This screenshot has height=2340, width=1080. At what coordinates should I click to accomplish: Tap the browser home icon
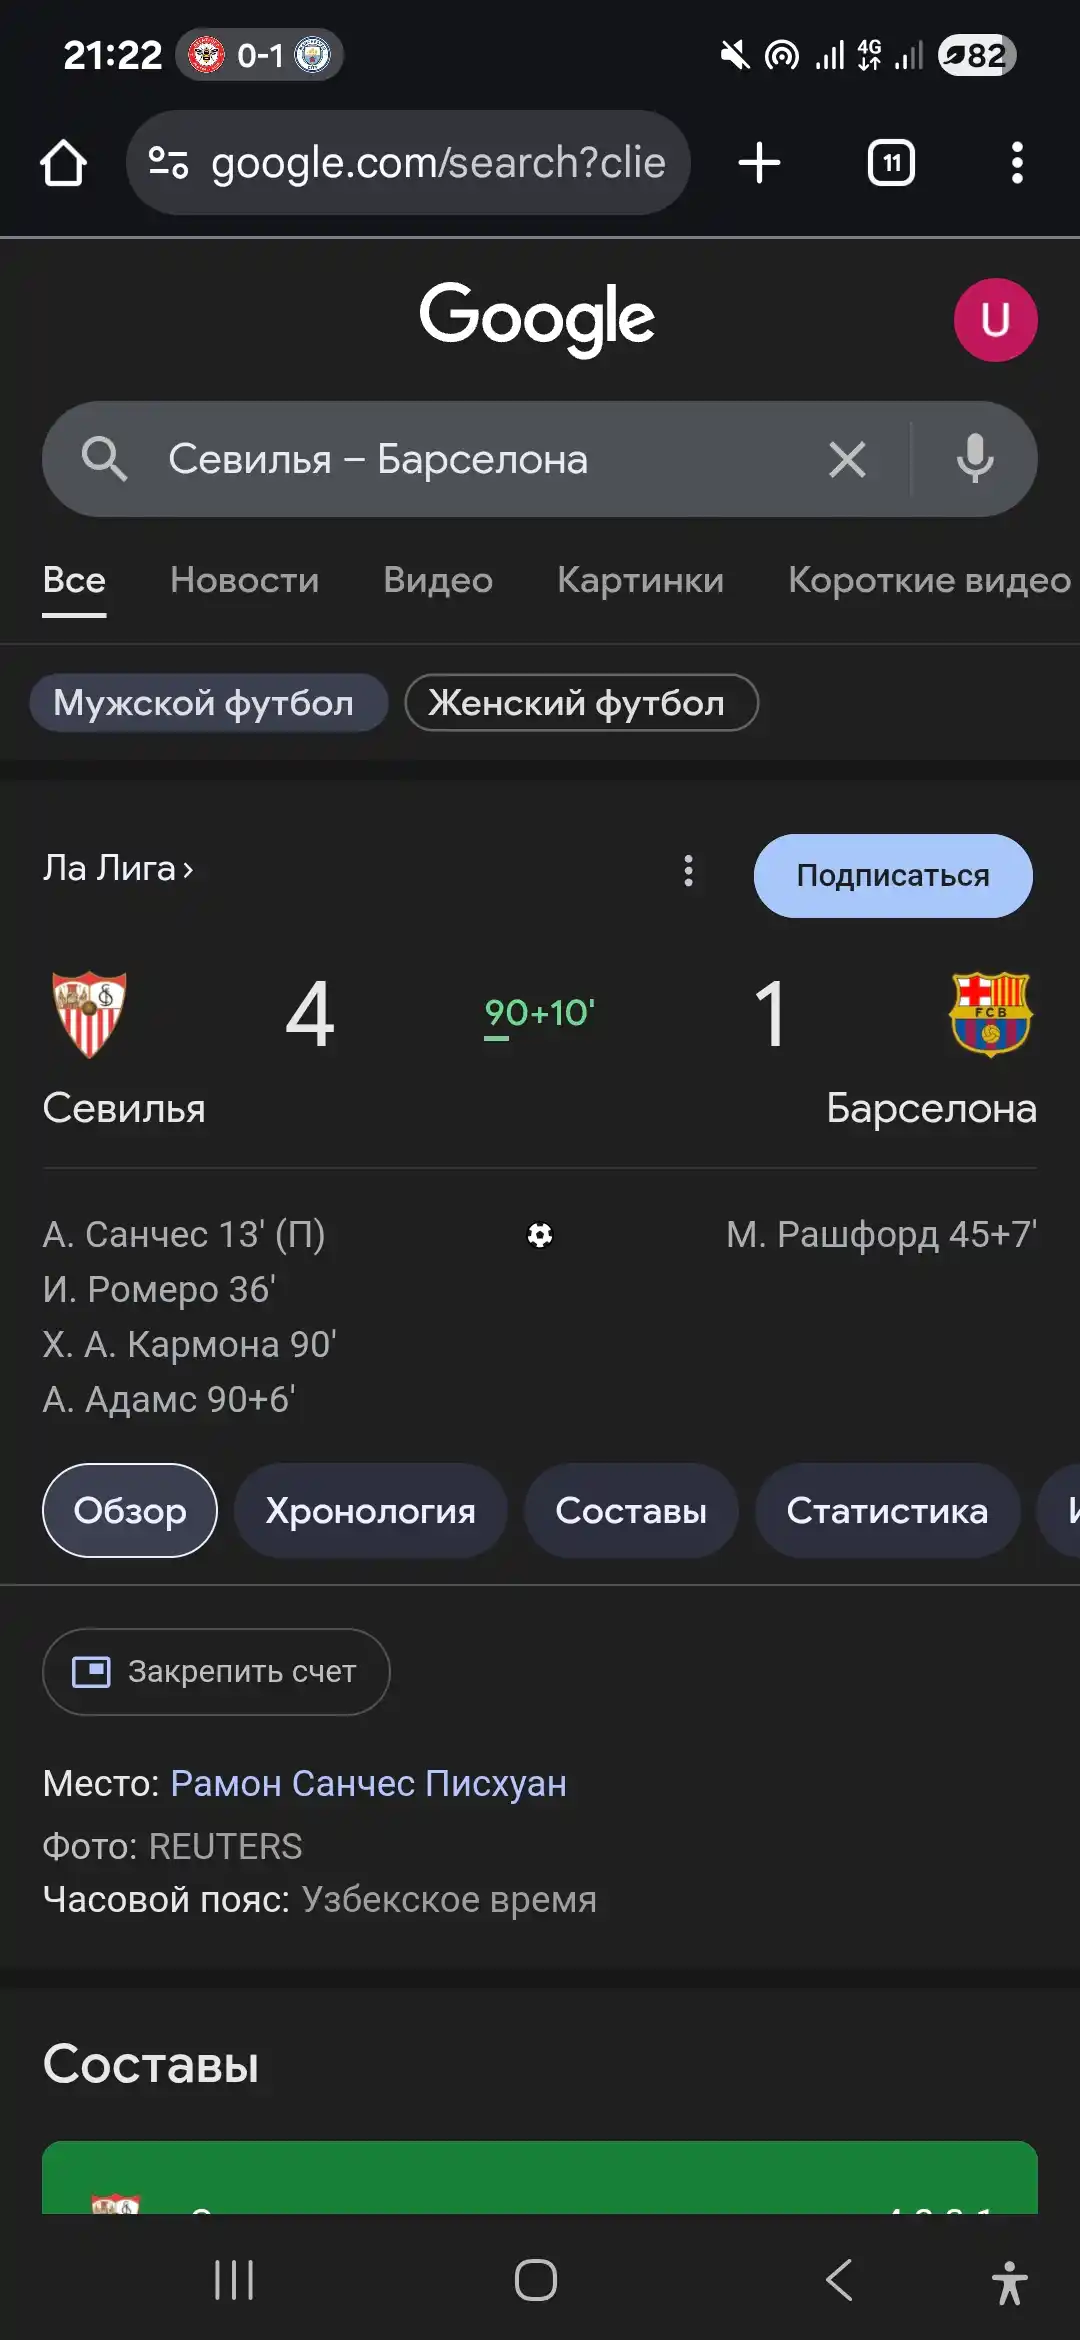pyautogui.click(x=63, y=163)
